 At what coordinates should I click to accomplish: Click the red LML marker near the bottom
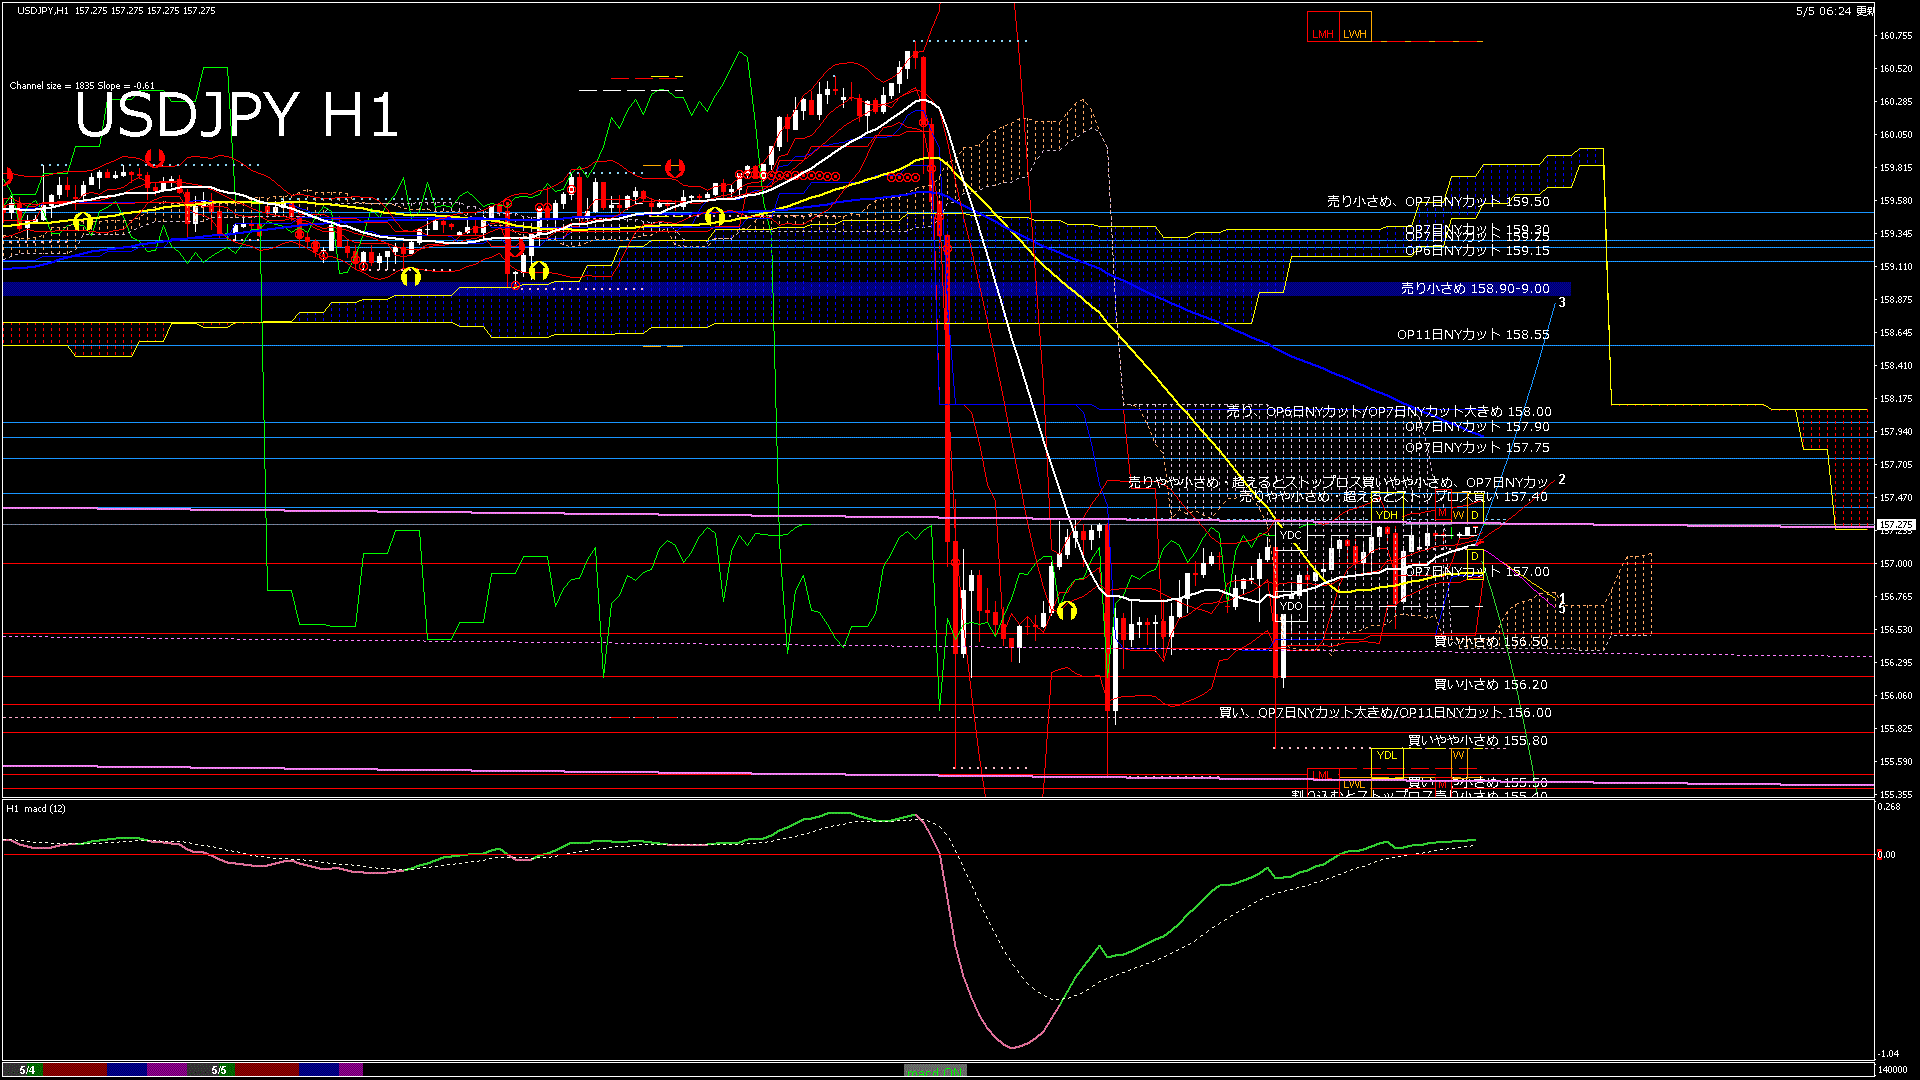tap(1322, 776)
